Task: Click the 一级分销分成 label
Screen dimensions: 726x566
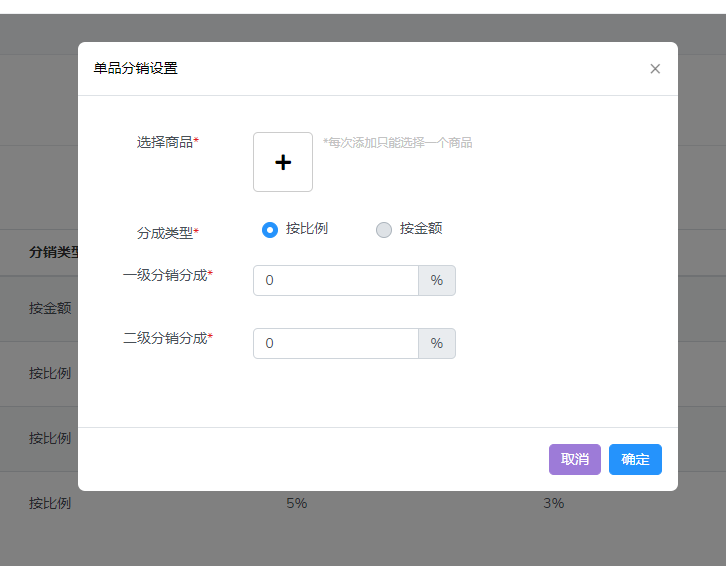Action: 168,275
